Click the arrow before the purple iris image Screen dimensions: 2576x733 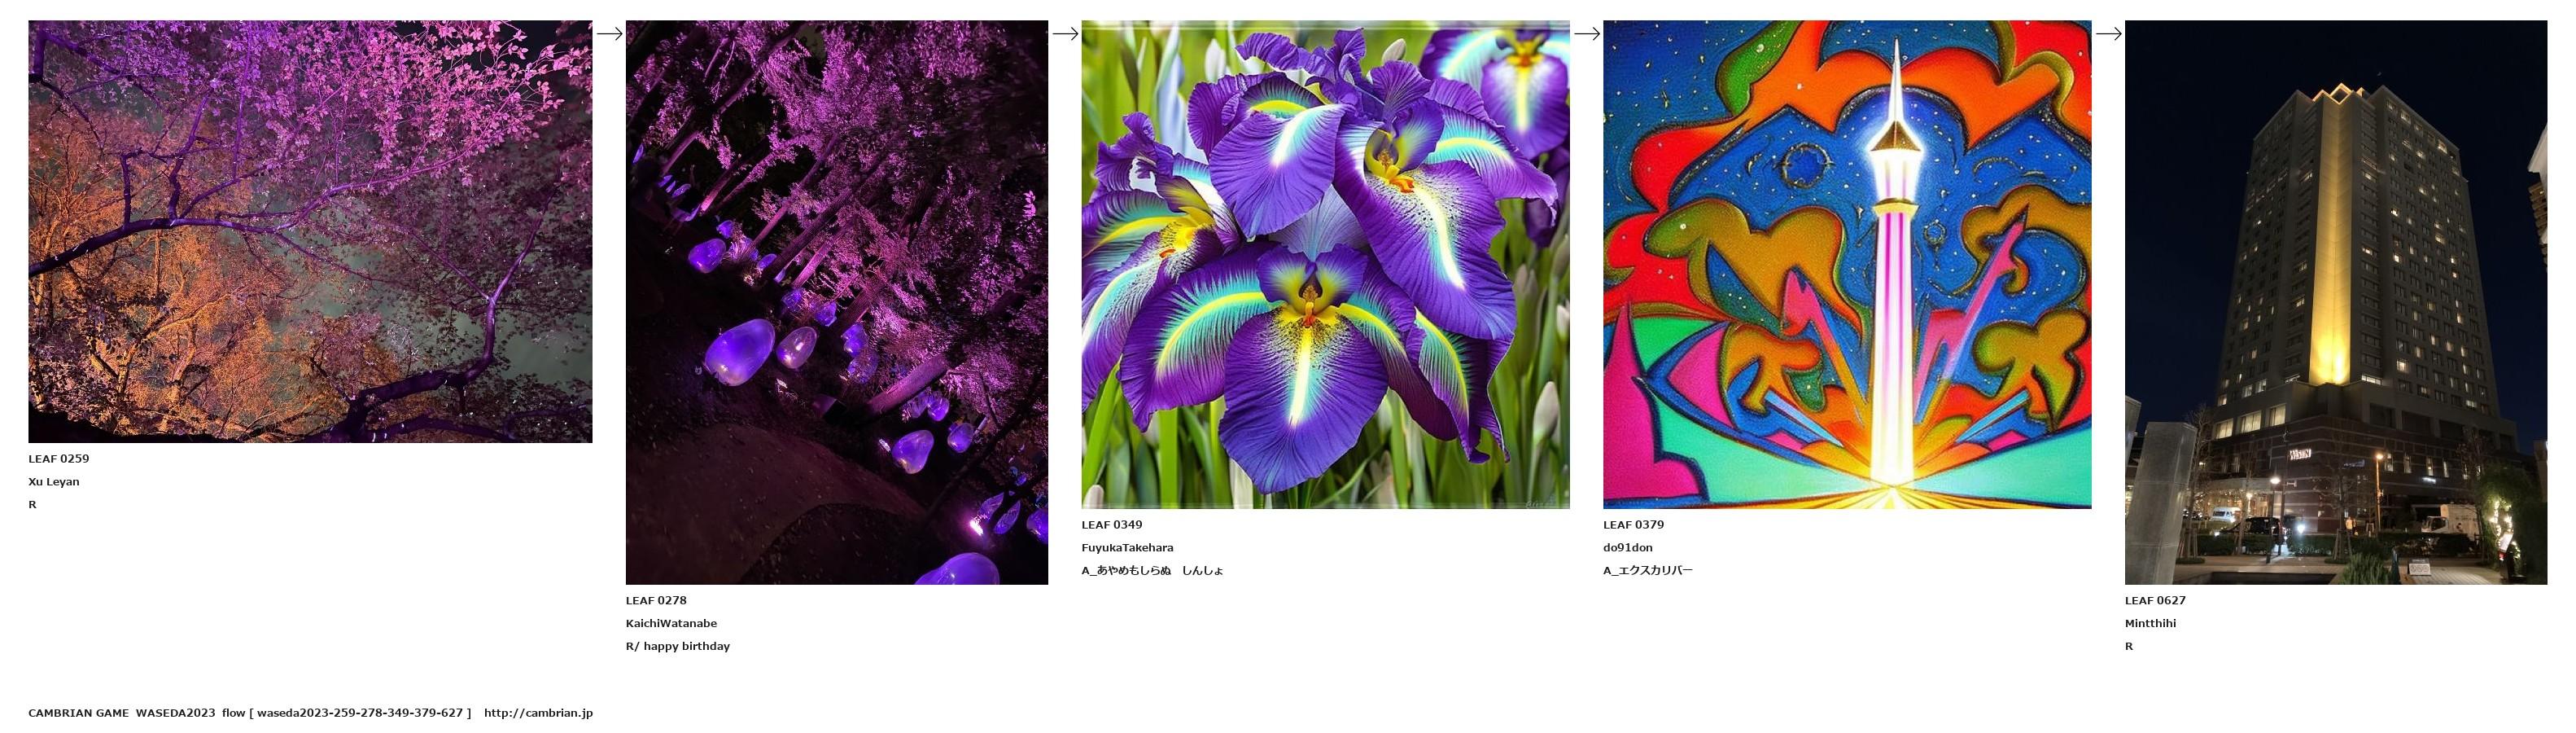click(1065, 33)
